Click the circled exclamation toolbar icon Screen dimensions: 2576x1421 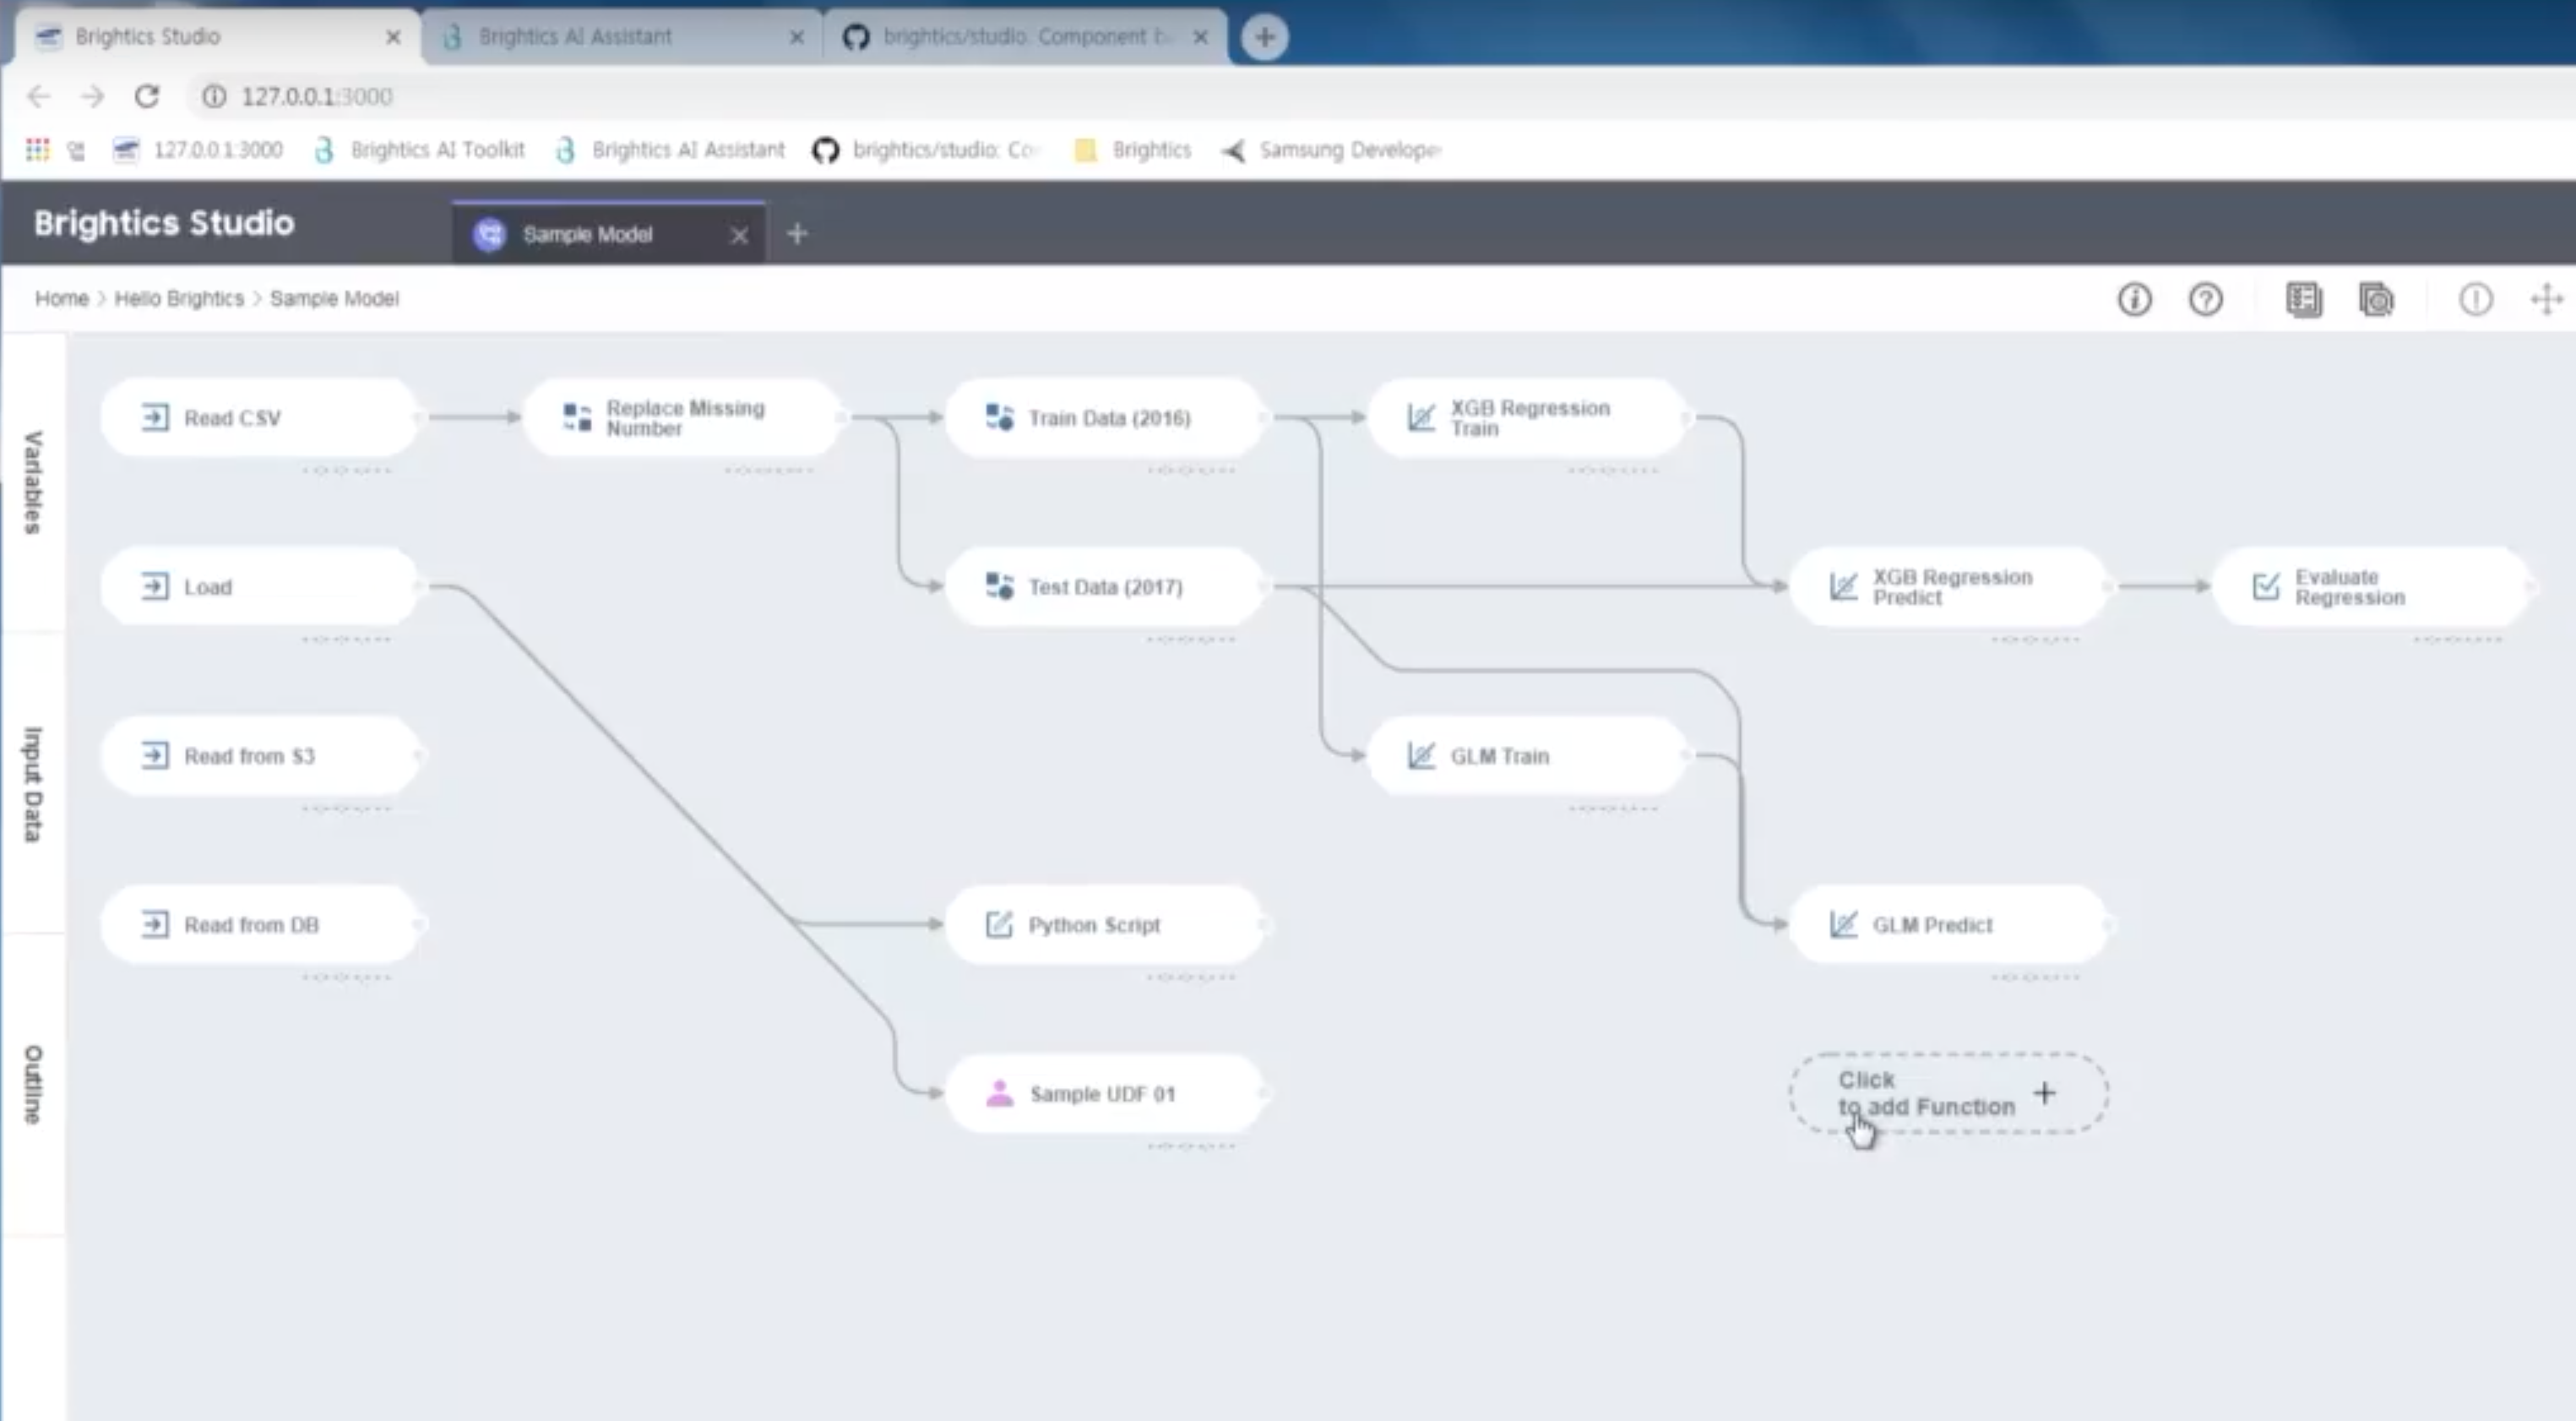[2475, 299]
